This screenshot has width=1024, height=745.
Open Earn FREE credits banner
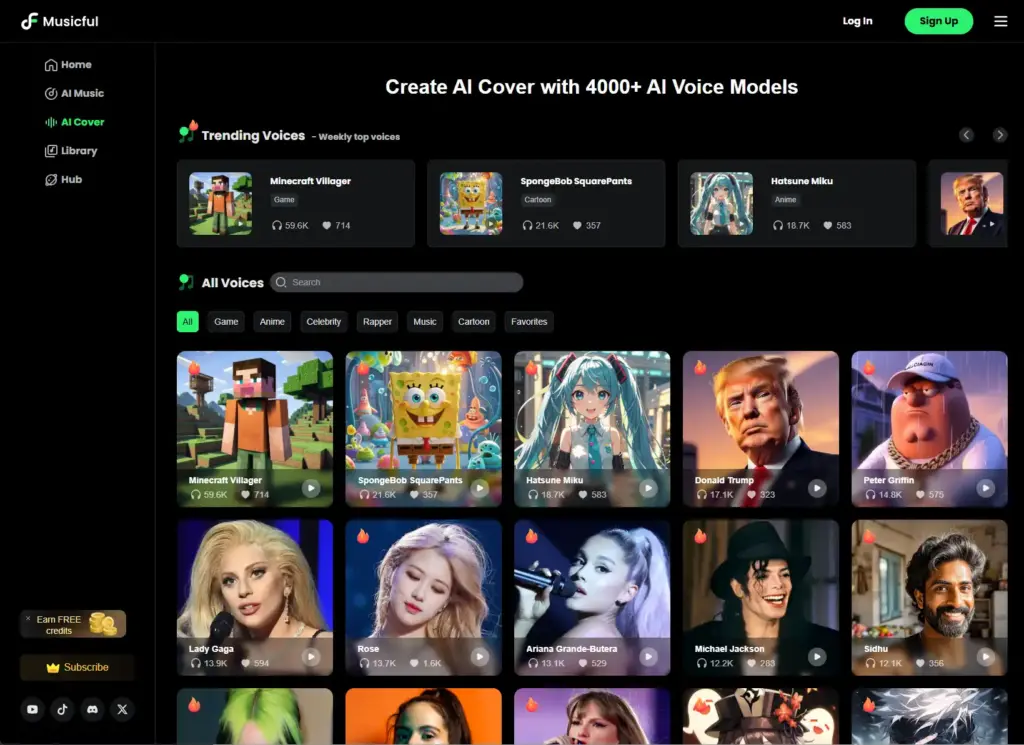pos(73,624)
